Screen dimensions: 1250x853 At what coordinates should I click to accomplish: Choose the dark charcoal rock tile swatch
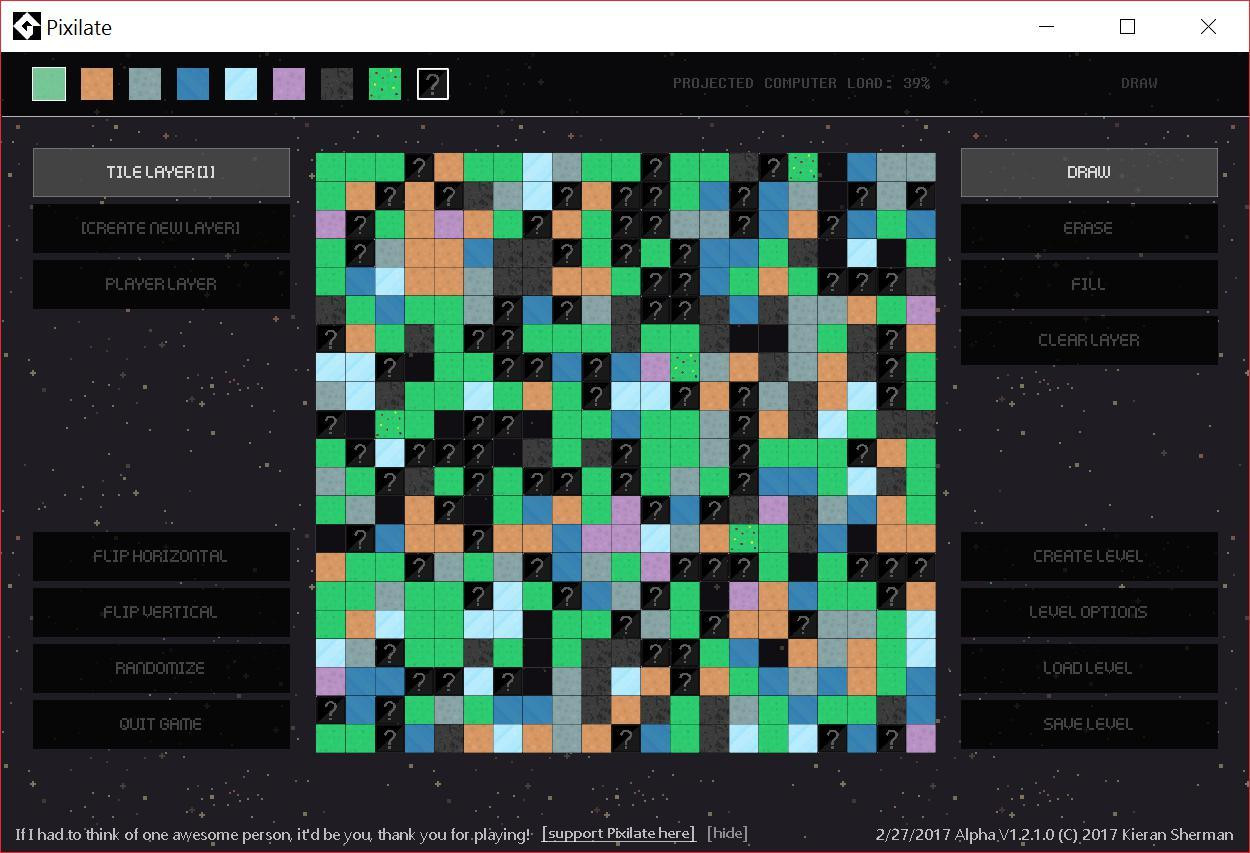coord(337,84)
